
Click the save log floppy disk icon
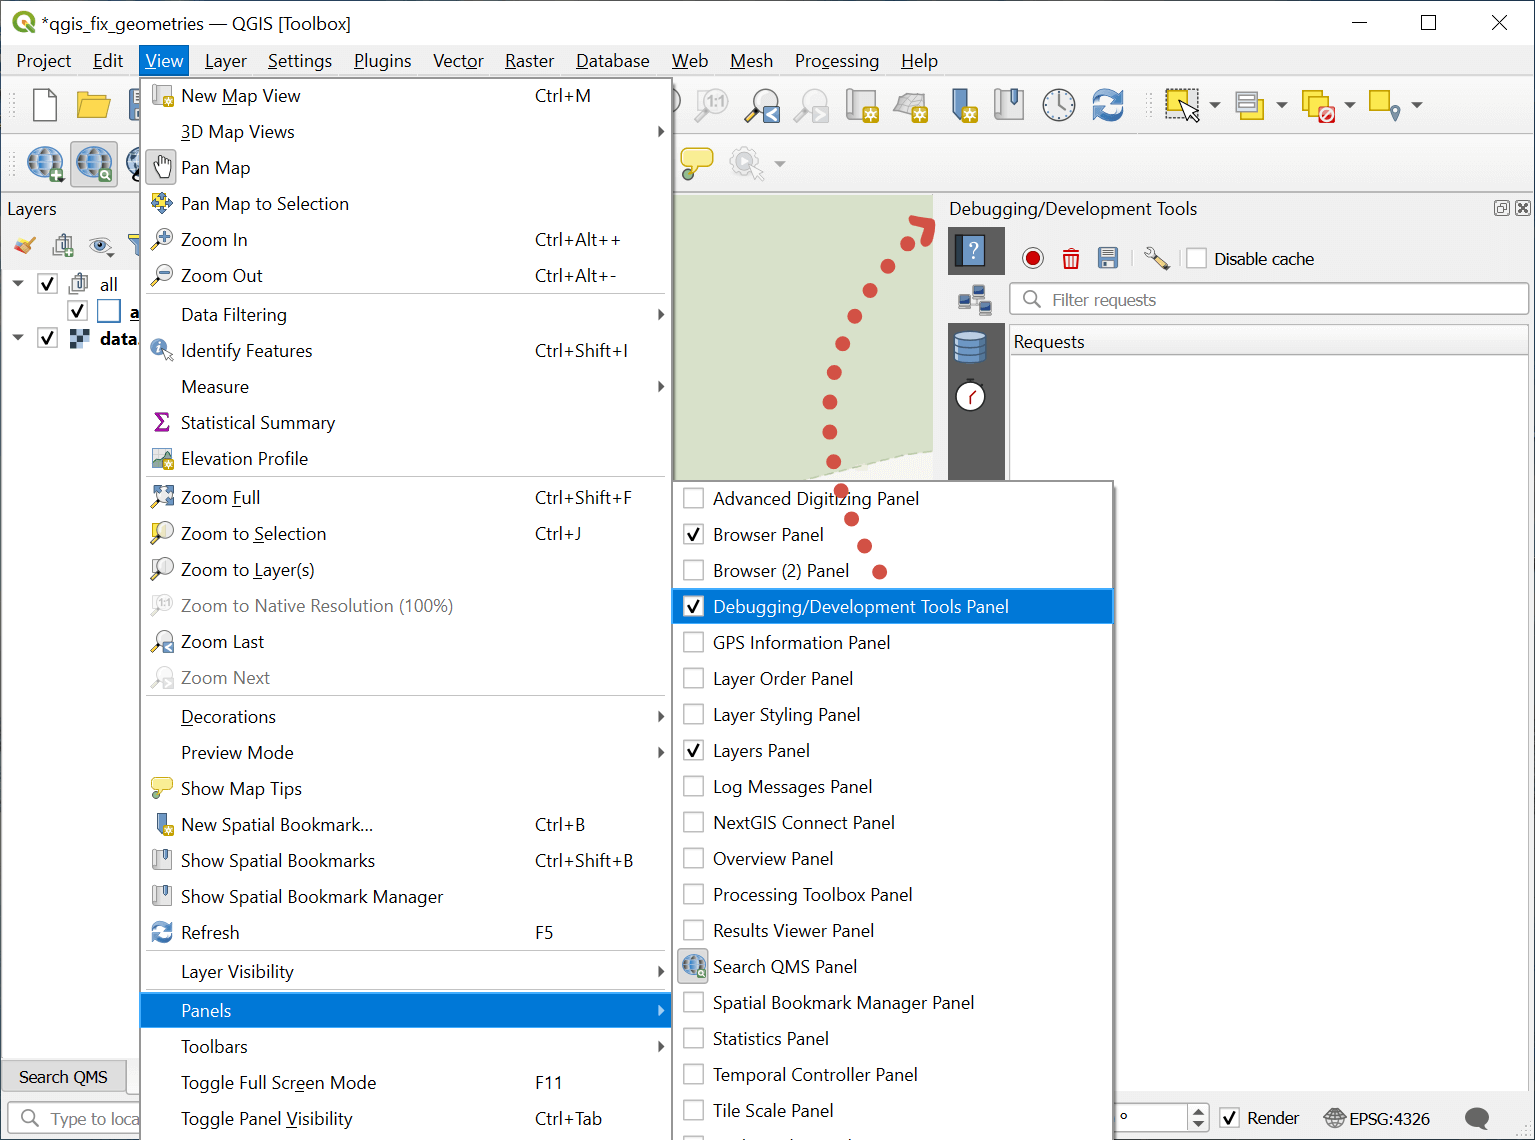[1107, 259]
